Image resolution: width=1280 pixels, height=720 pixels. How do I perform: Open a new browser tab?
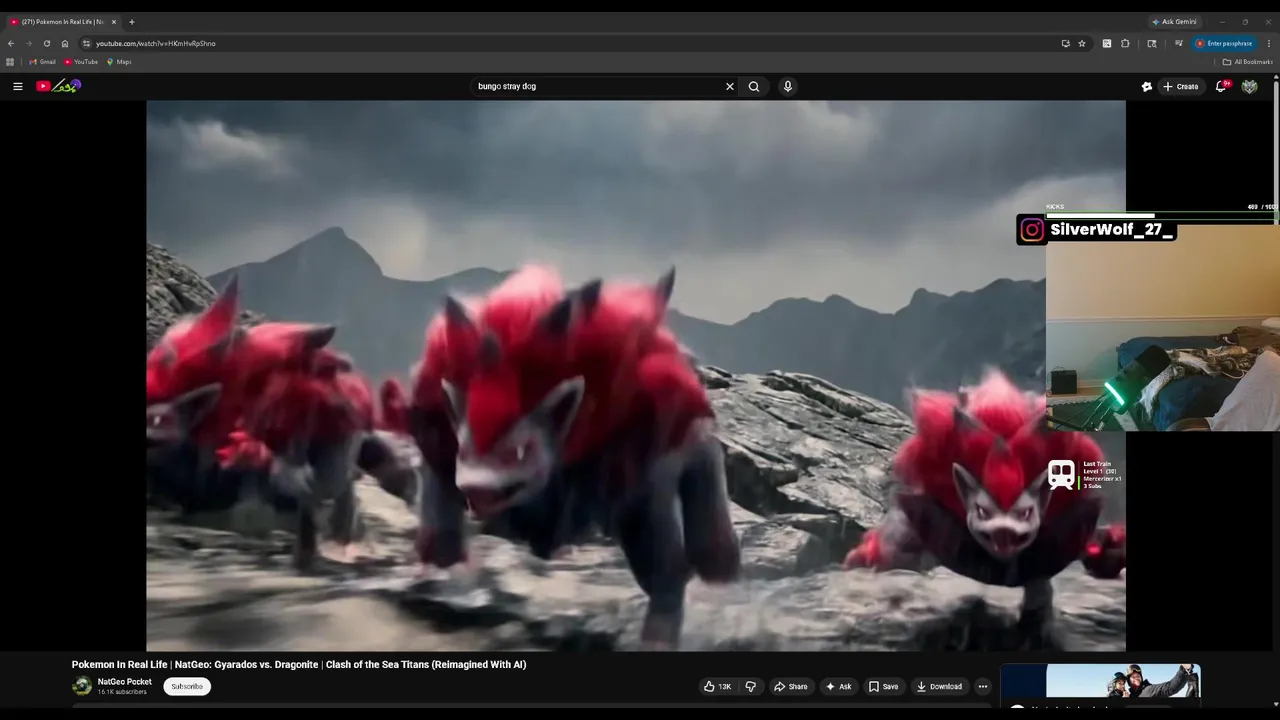point(131,21)
